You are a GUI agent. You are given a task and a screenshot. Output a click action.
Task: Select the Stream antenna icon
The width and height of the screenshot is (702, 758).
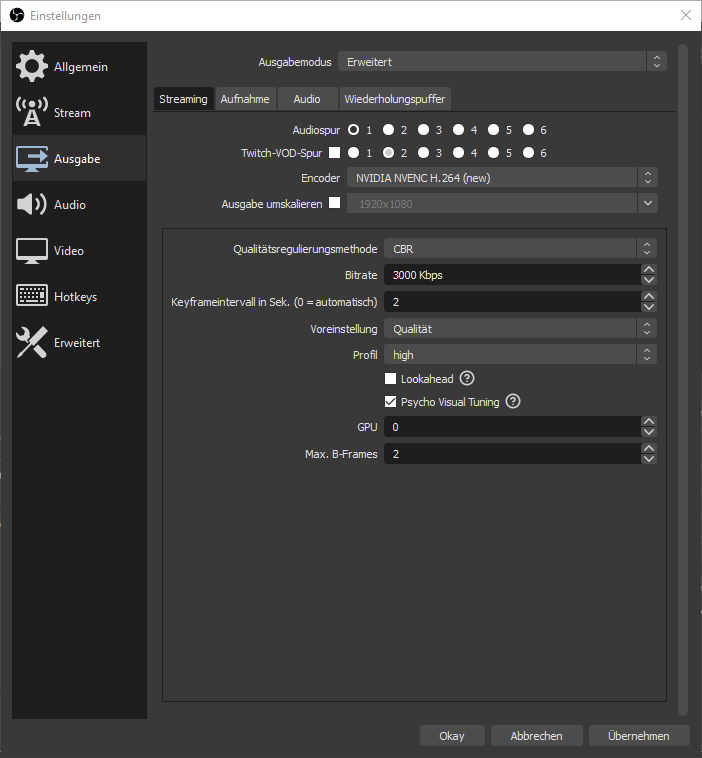point(32,113)
